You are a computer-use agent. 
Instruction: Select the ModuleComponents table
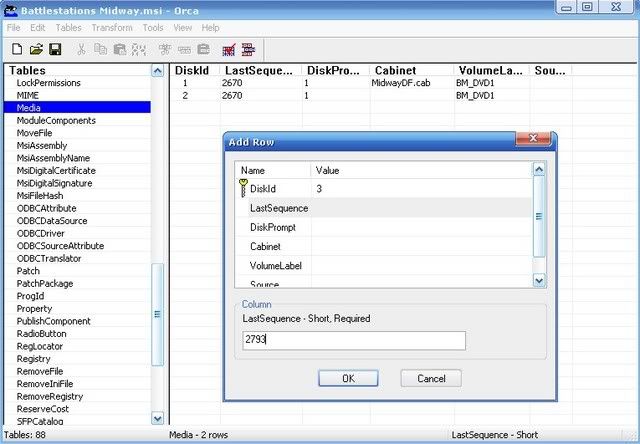[56, 120]
